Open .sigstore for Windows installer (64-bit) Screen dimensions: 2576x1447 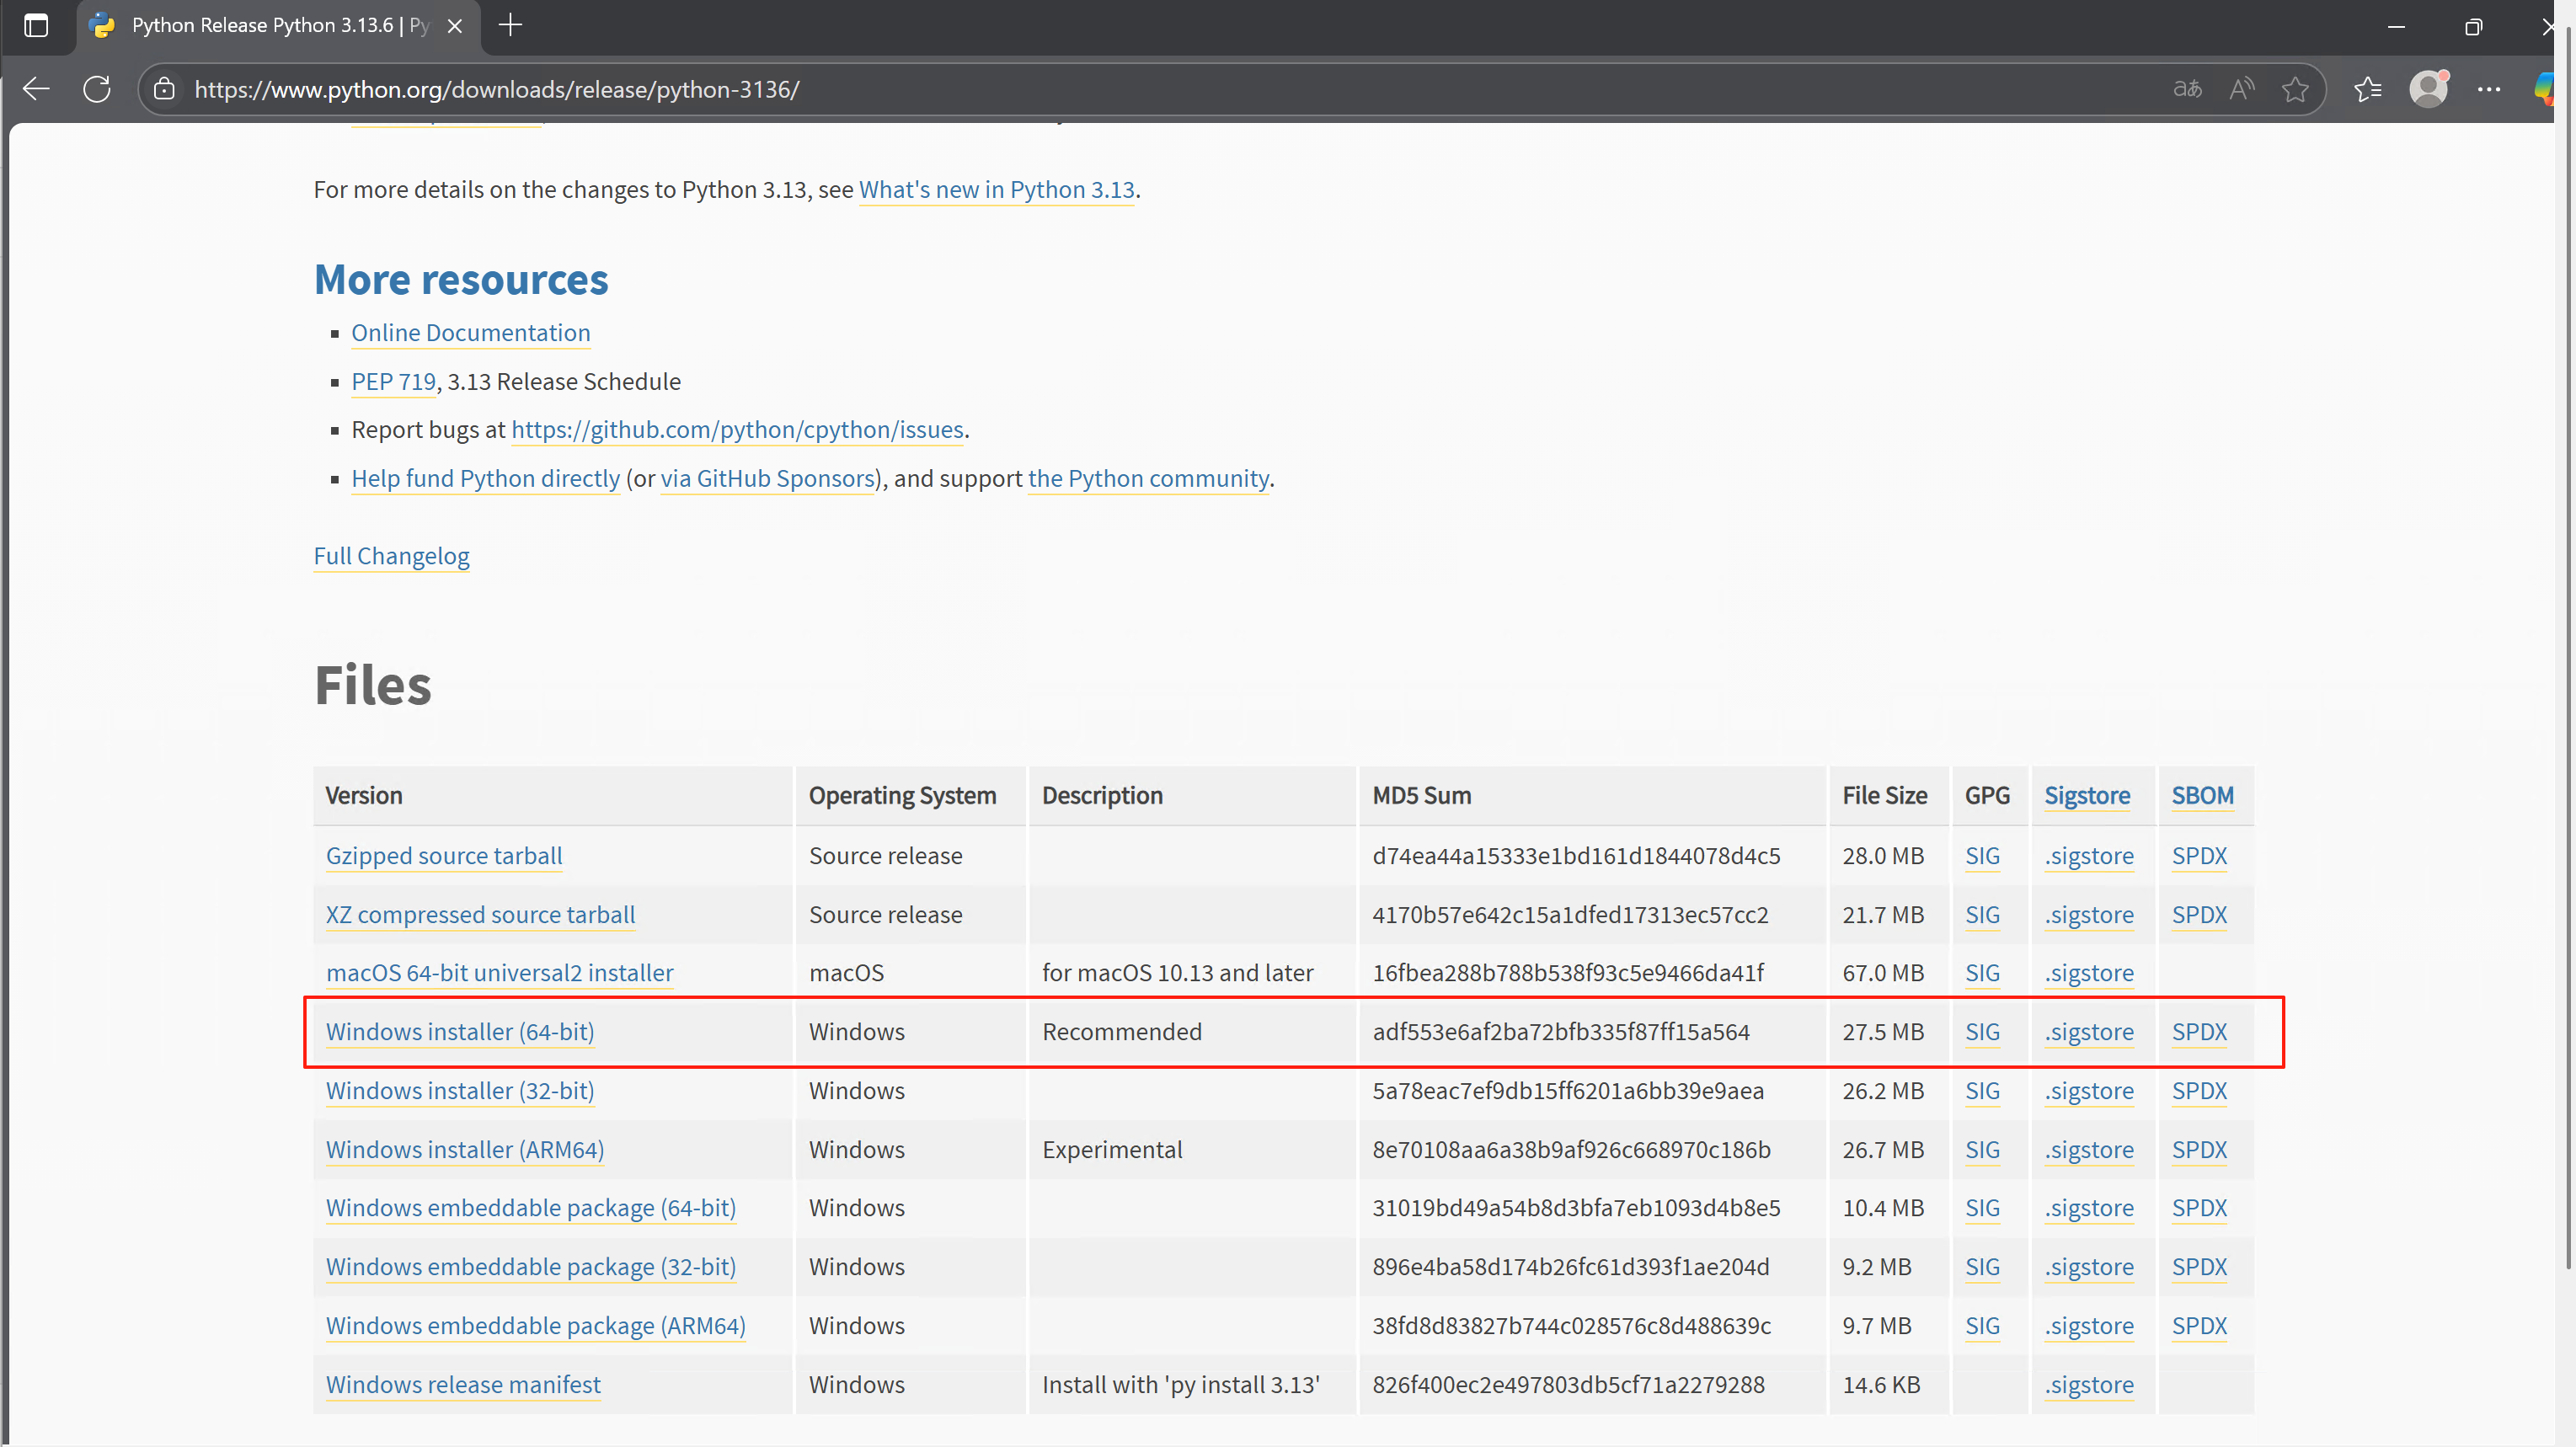point(2089,1032)
